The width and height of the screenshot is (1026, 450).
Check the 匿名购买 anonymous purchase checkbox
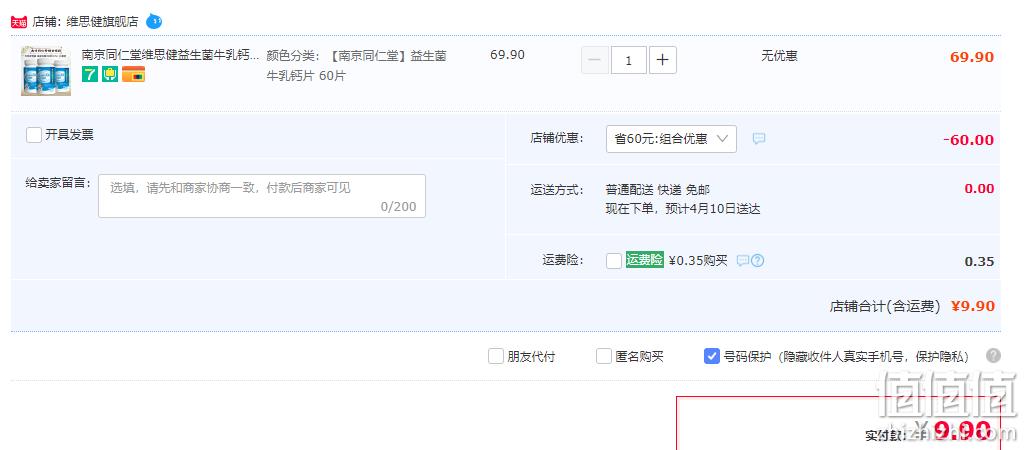click(604, 356)
